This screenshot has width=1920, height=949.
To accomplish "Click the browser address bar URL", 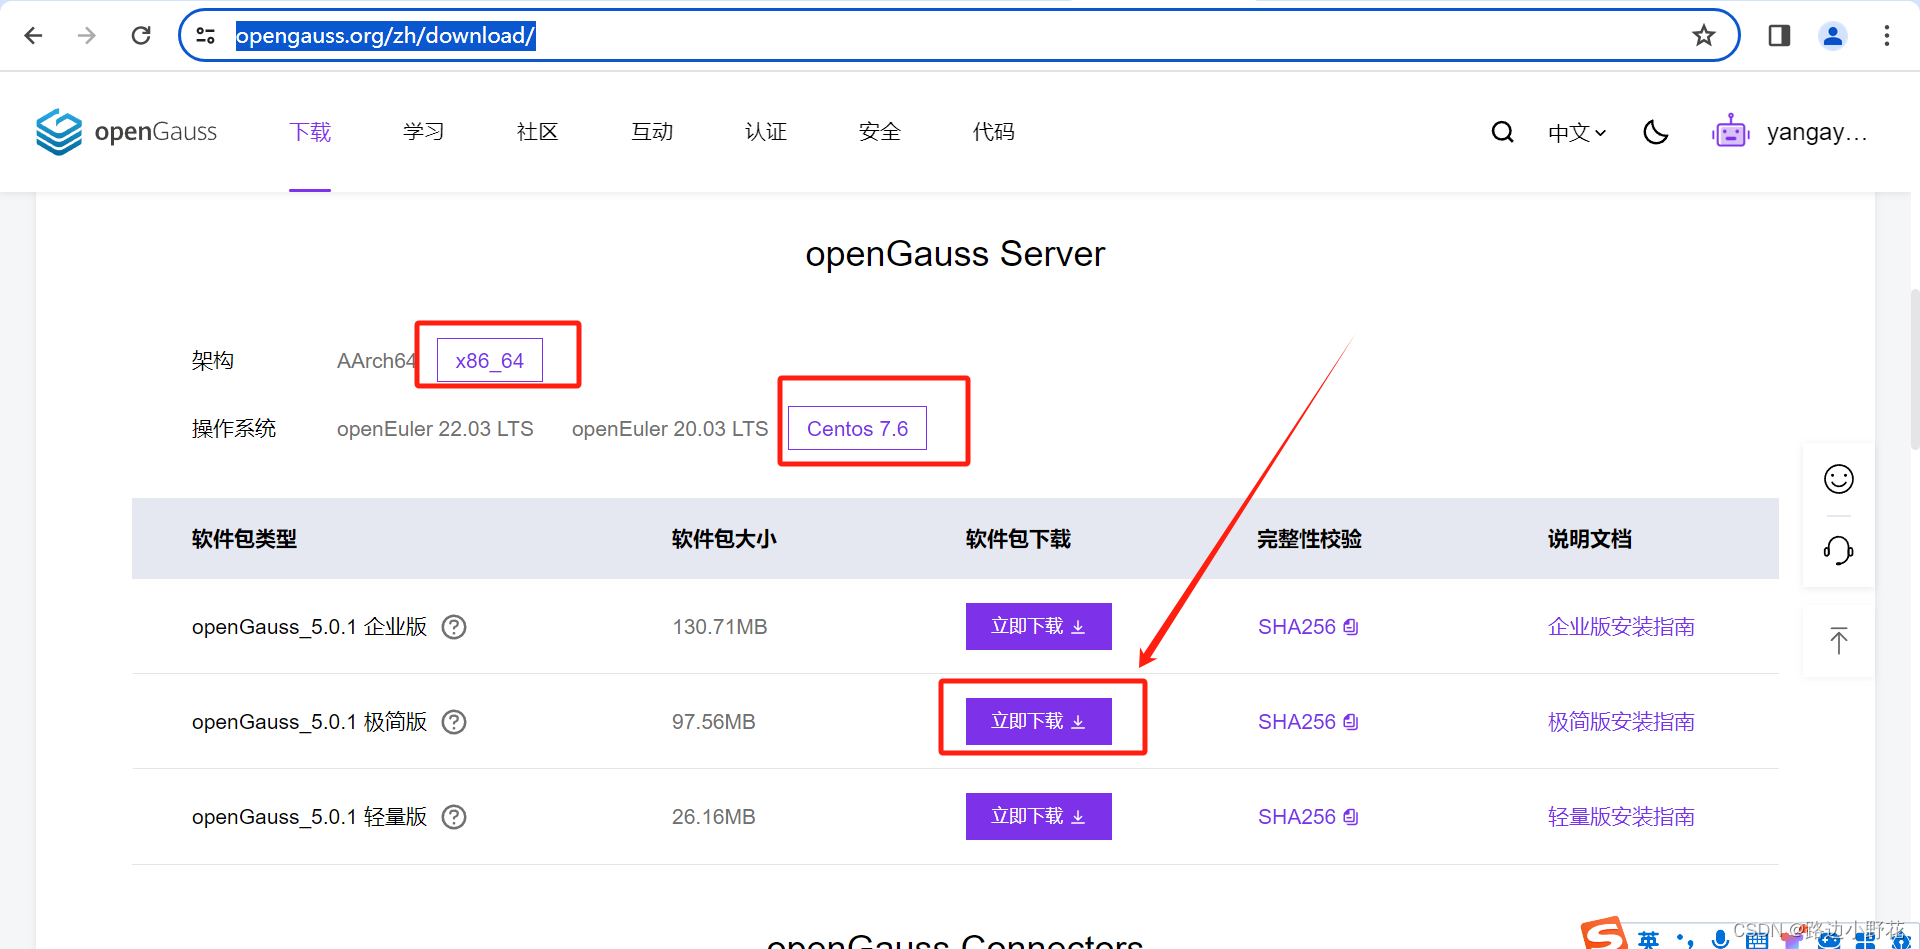I will click(386, 36).
